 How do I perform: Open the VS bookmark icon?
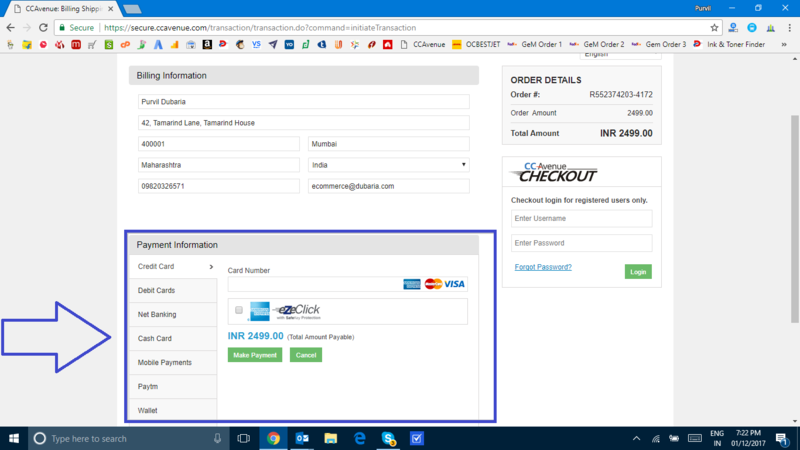coord(256,45)
